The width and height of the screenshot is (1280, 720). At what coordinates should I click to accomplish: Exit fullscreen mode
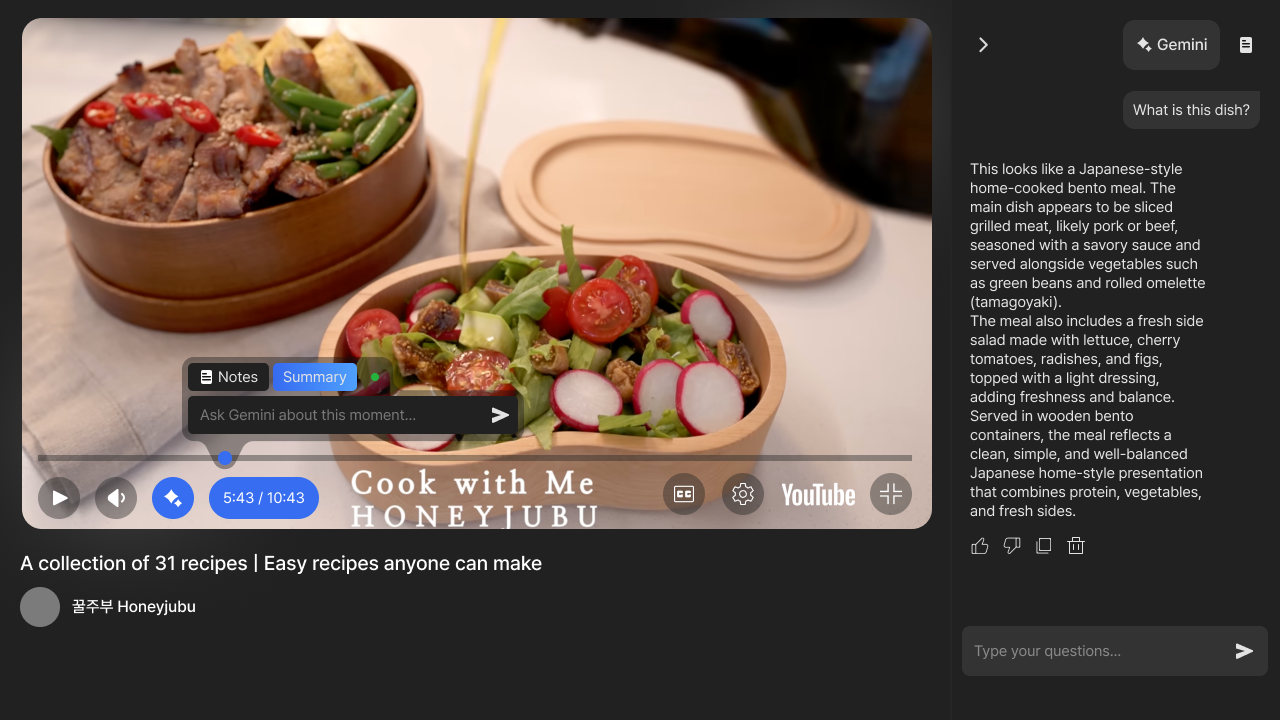(891, 494)
